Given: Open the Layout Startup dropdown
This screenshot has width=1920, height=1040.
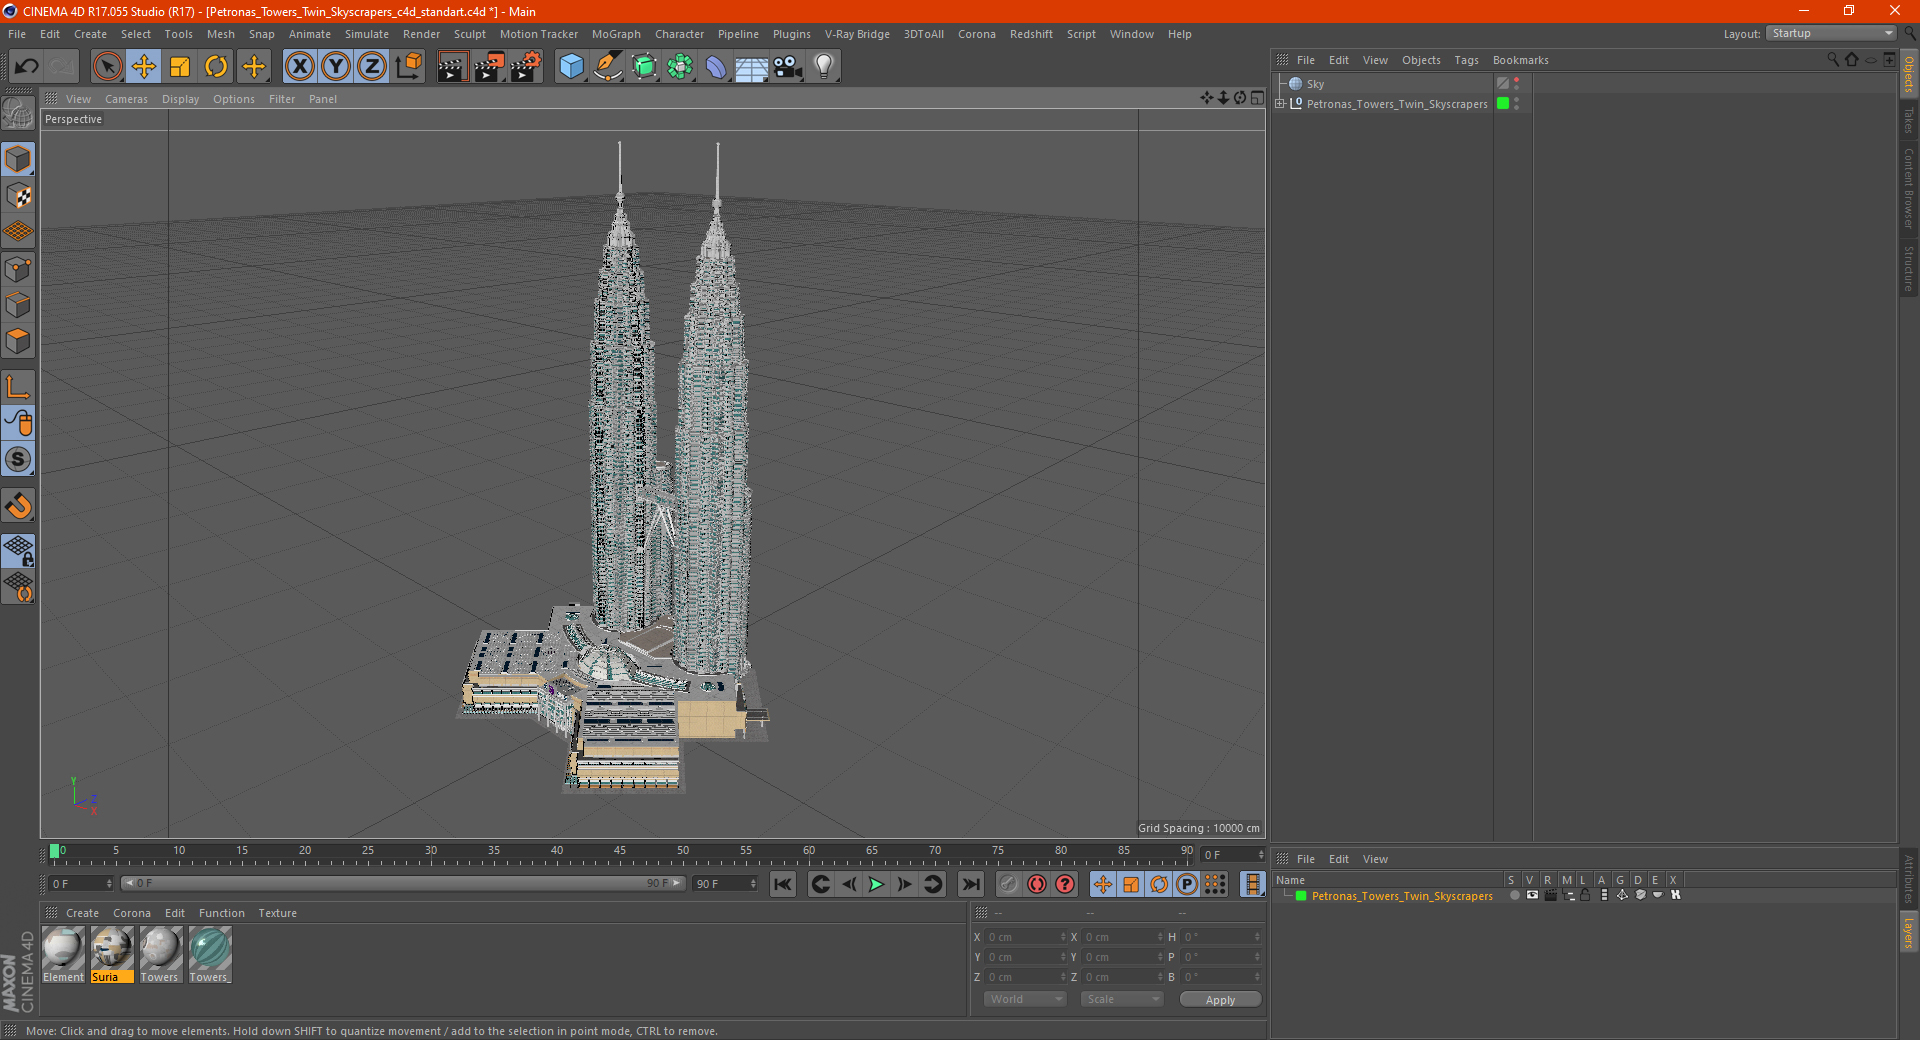Looking at the screenshot, I should 1831,33.
